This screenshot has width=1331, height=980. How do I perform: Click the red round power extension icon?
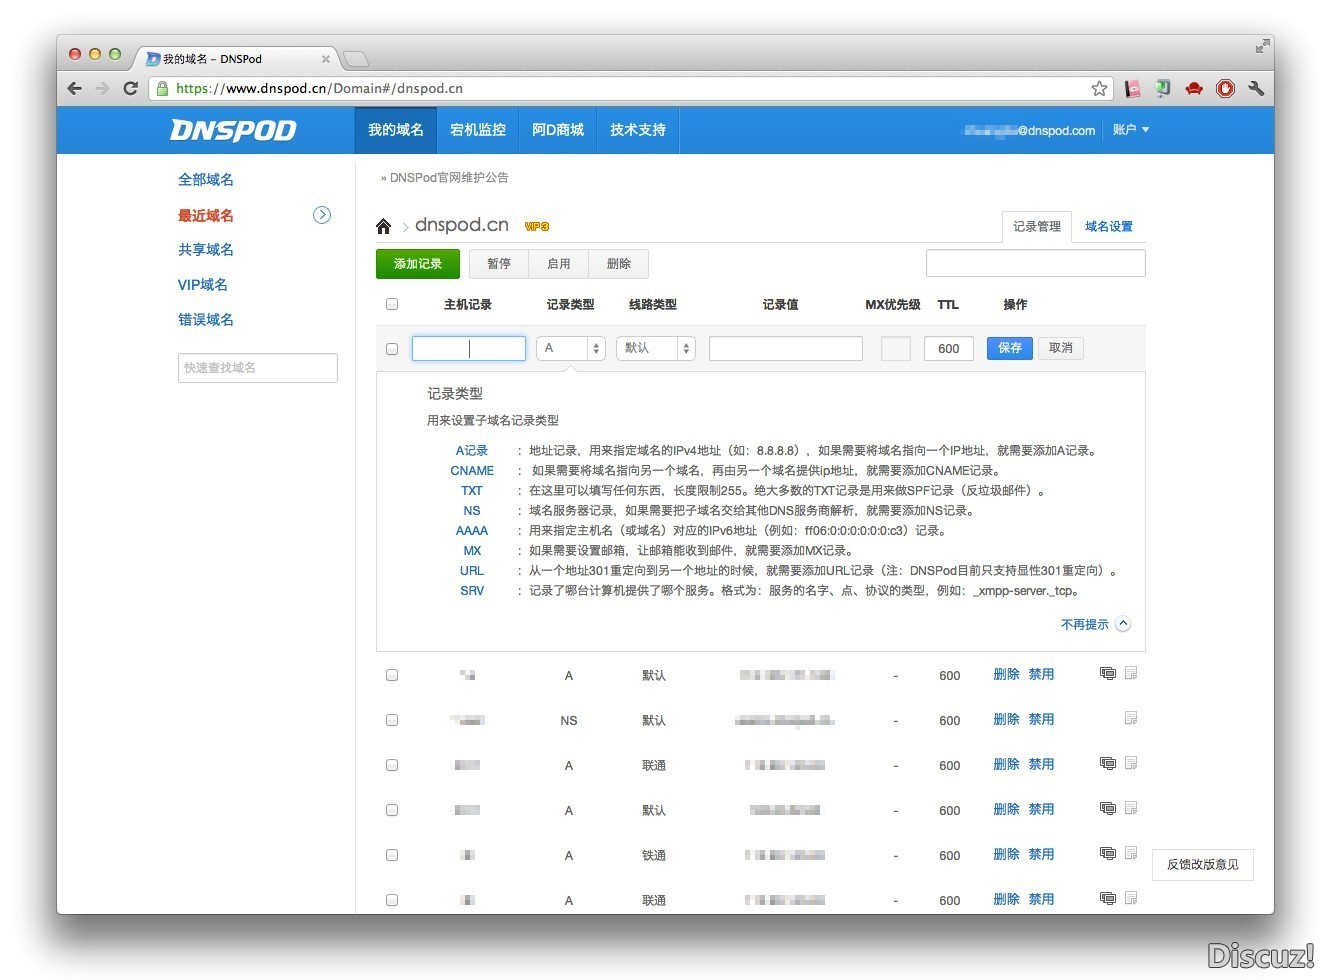[1225, 88]
